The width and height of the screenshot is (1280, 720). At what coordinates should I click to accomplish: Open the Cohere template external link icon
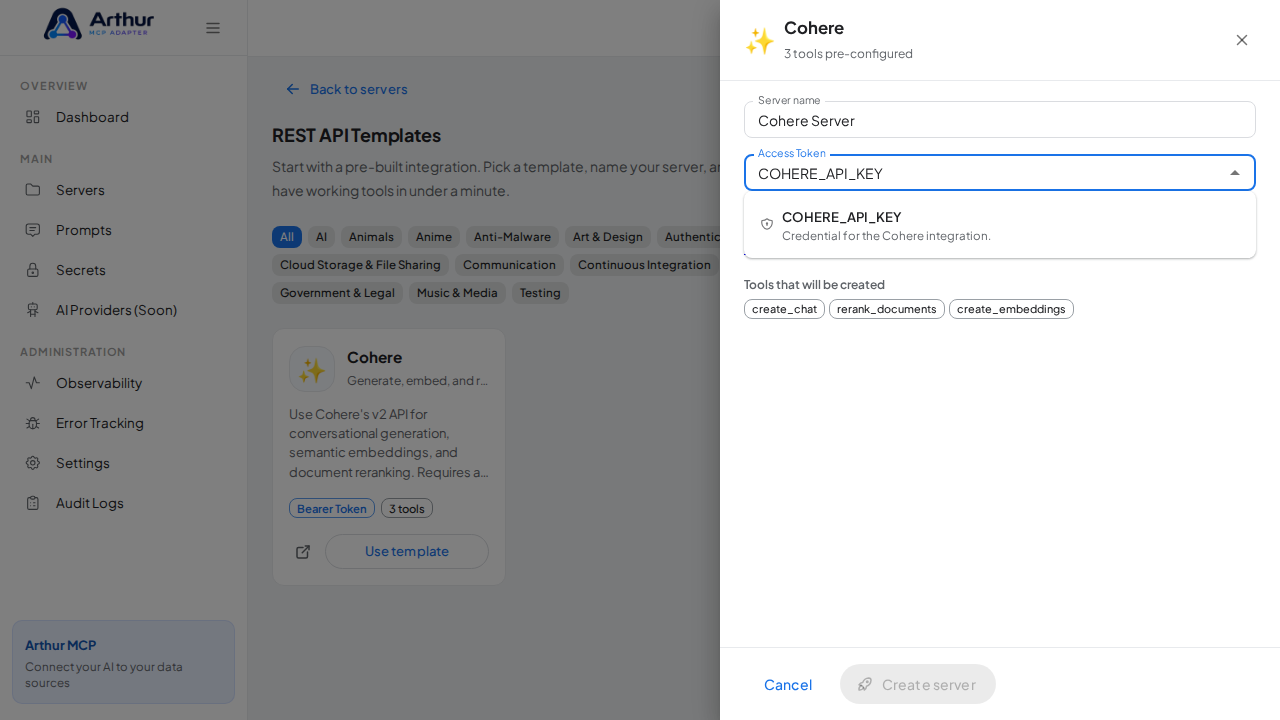pyautogui.click(x=303, y=552)
